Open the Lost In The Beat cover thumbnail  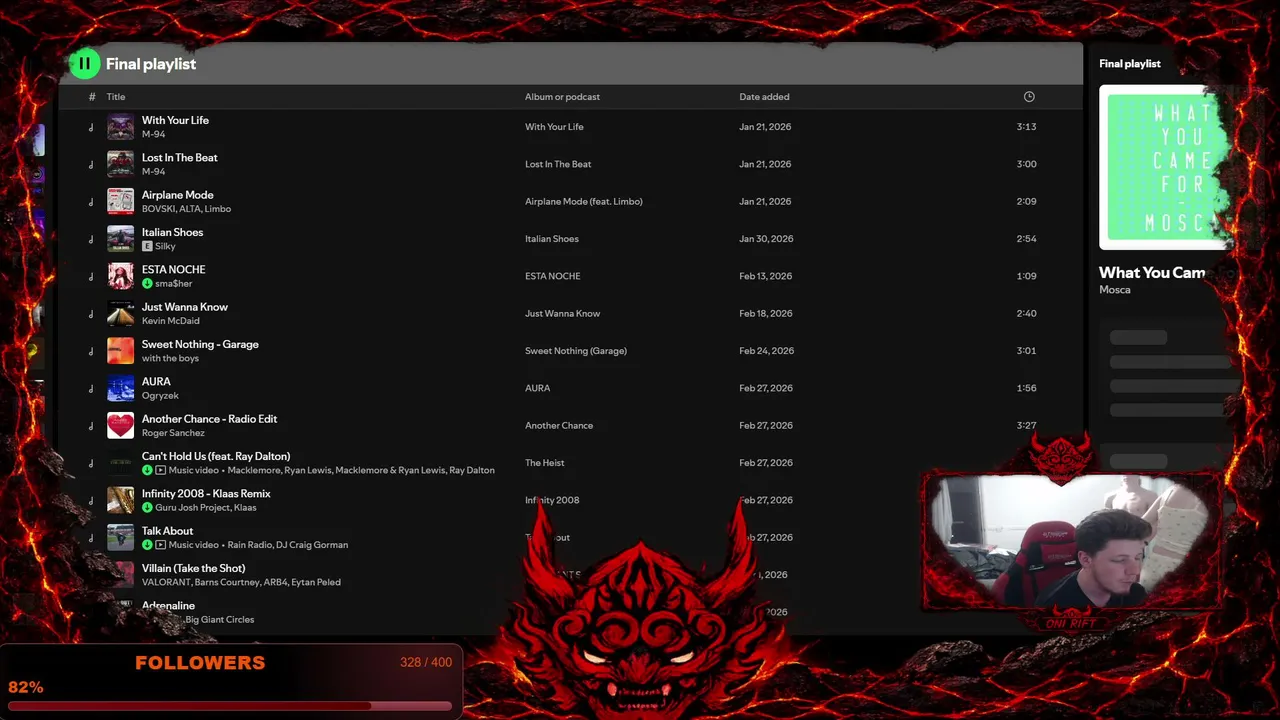120,164
